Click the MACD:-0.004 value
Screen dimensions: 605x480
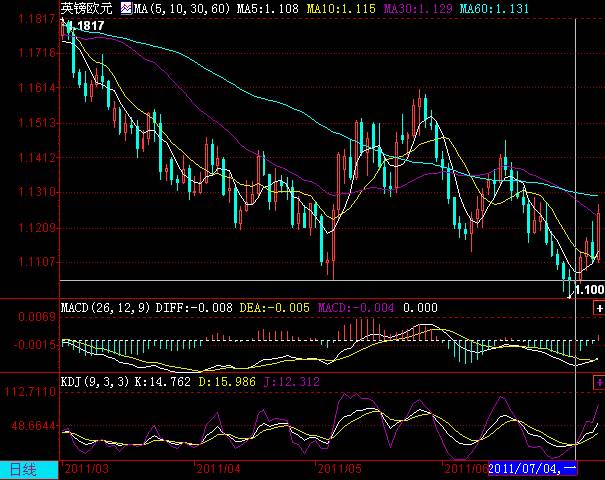pyautogui.click(x=356, y=308)
